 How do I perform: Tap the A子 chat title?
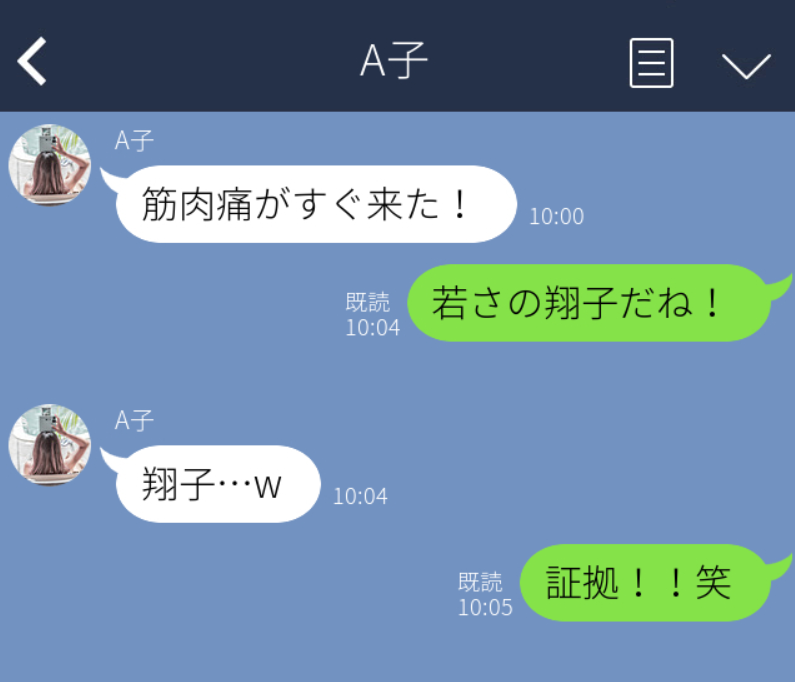pyautogui.click(x=394, y=60)
